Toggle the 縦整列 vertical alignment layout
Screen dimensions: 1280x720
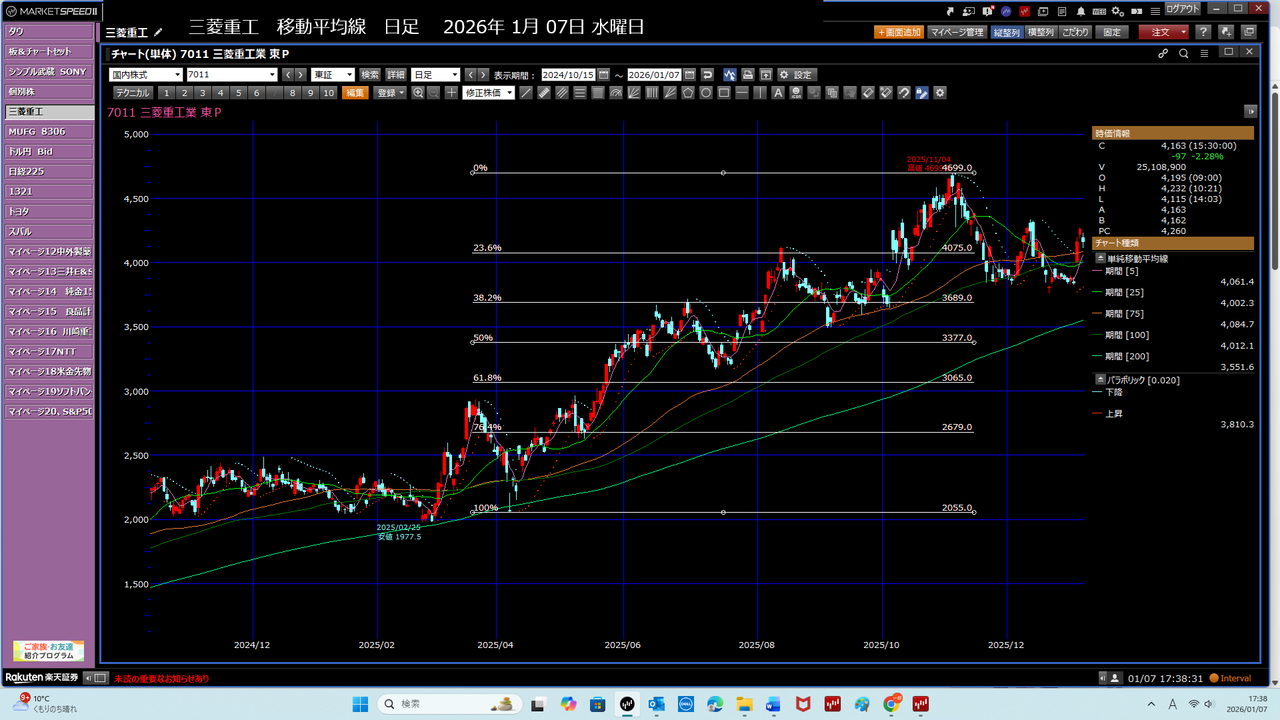click(1005, 32)
